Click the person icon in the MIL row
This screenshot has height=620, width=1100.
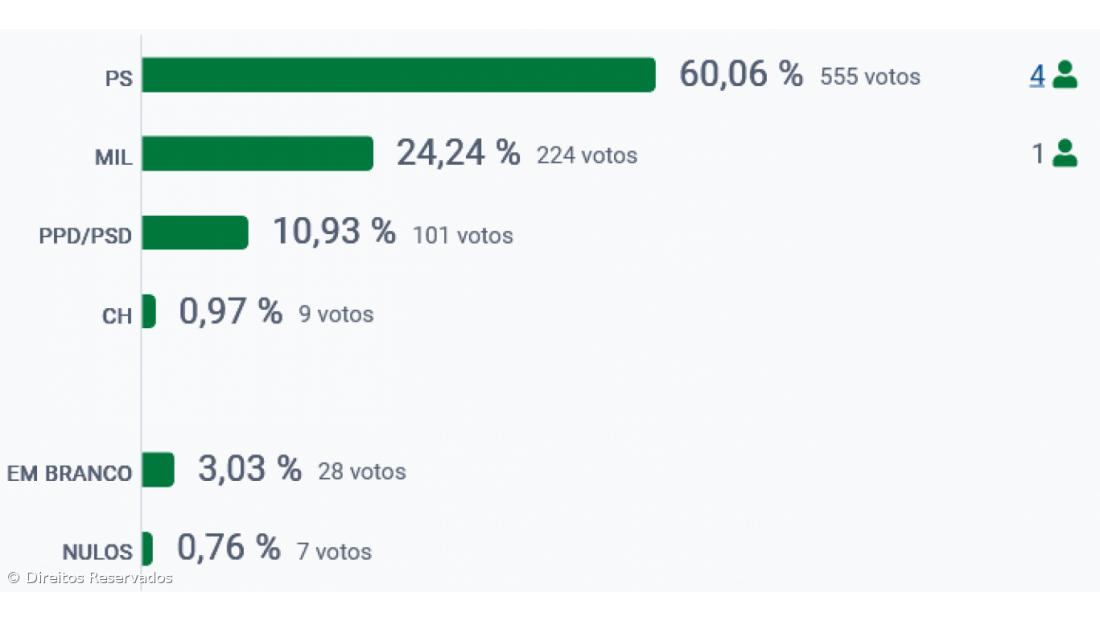tap(1065, 153)
